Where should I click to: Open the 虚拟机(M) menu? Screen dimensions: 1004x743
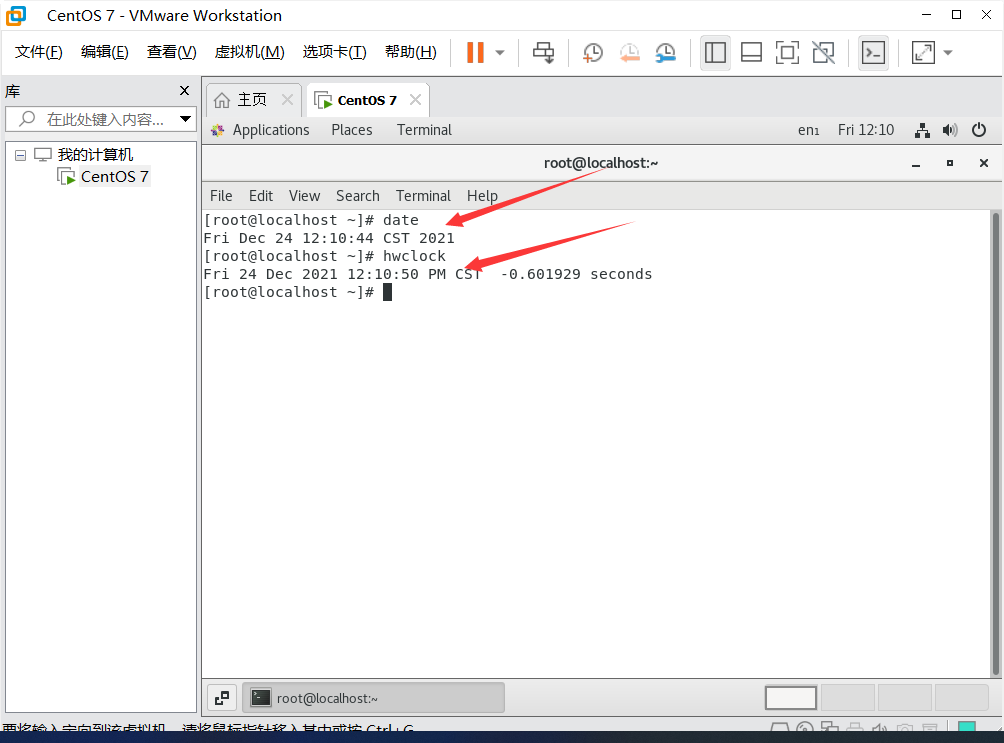(249, 52)
